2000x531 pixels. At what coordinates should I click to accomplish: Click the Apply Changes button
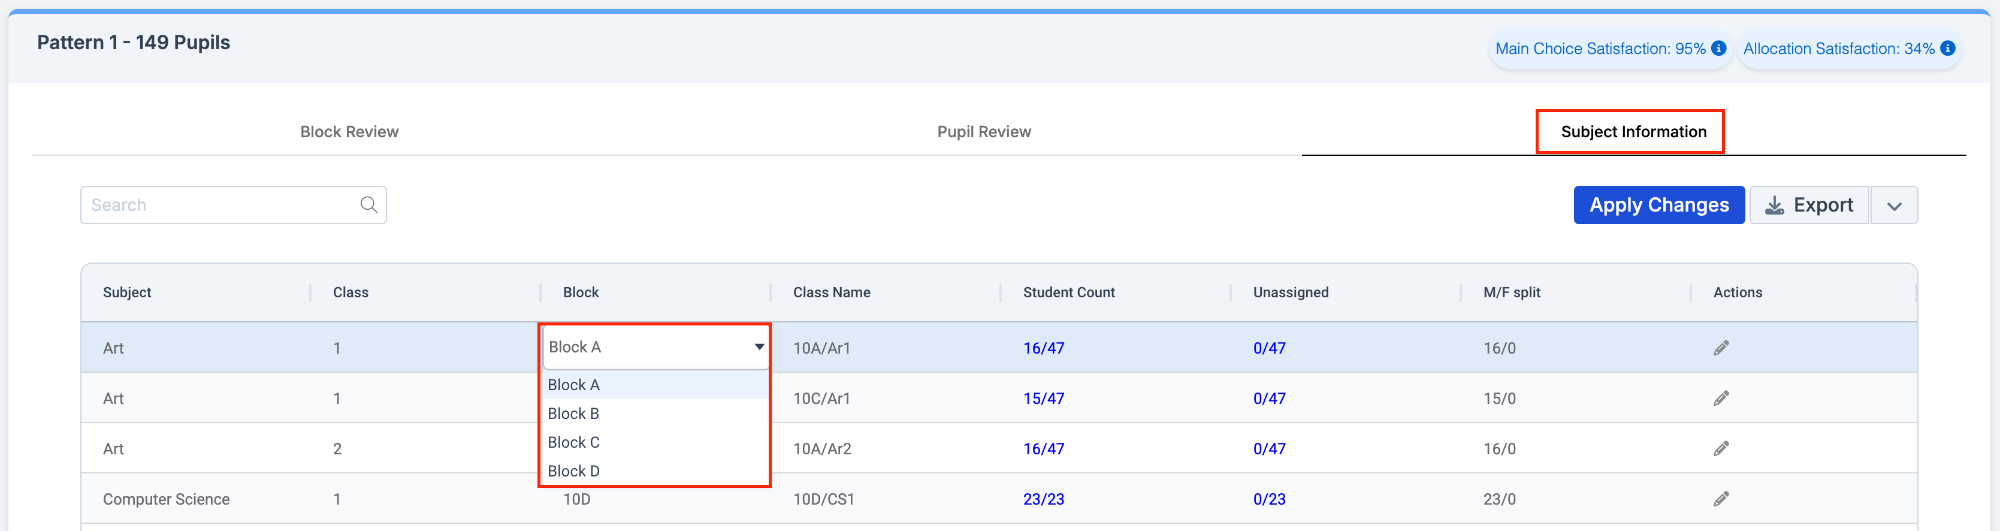click(1659, 205)
